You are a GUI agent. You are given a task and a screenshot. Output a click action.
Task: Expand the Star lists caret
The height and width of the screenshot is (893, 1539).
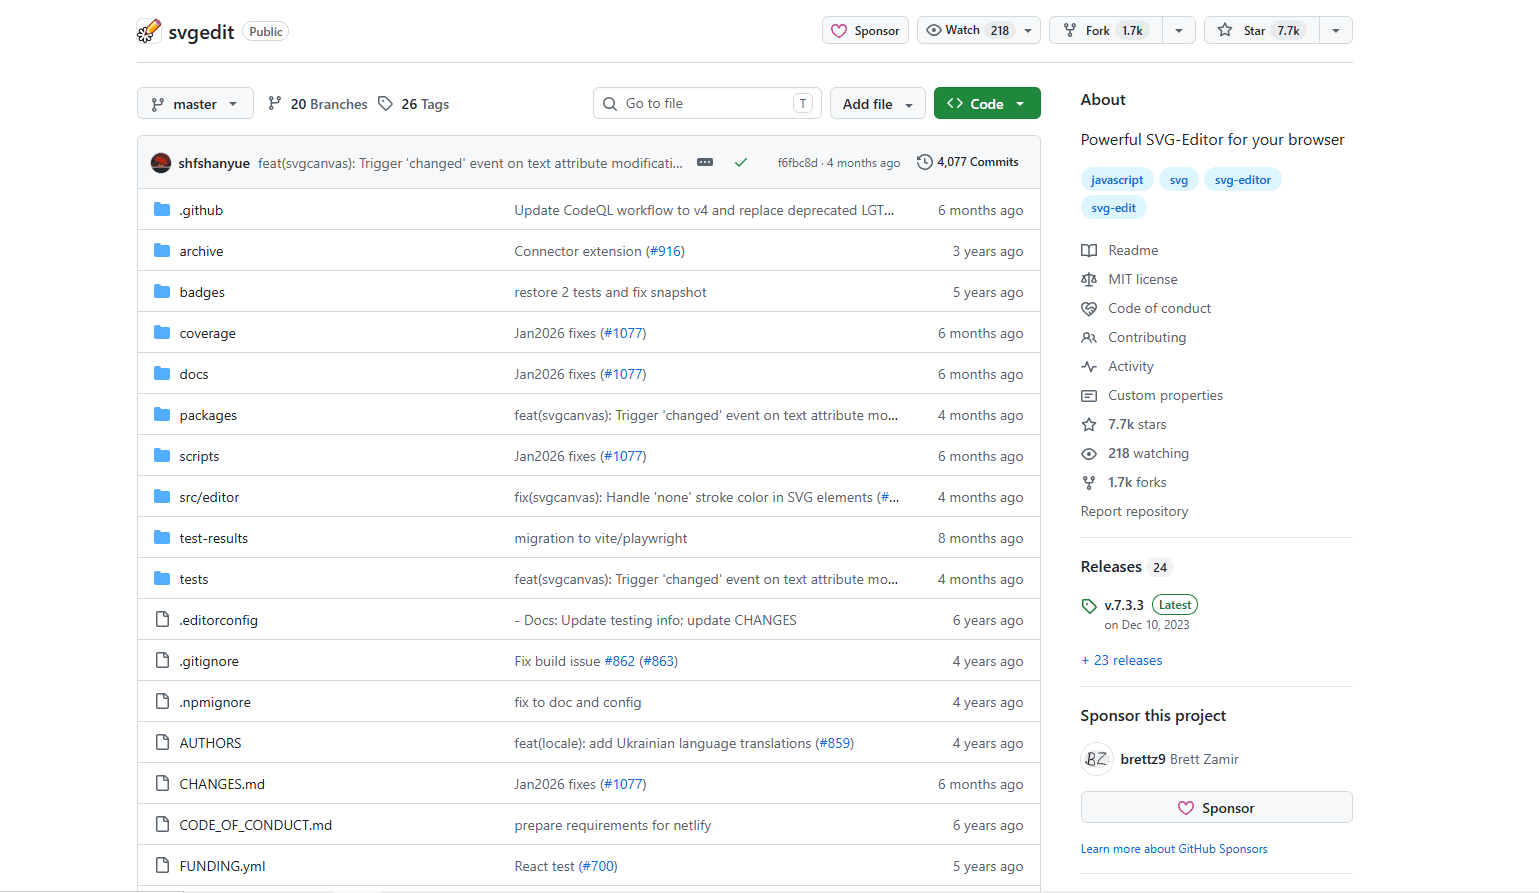(x=1336, y=30)
